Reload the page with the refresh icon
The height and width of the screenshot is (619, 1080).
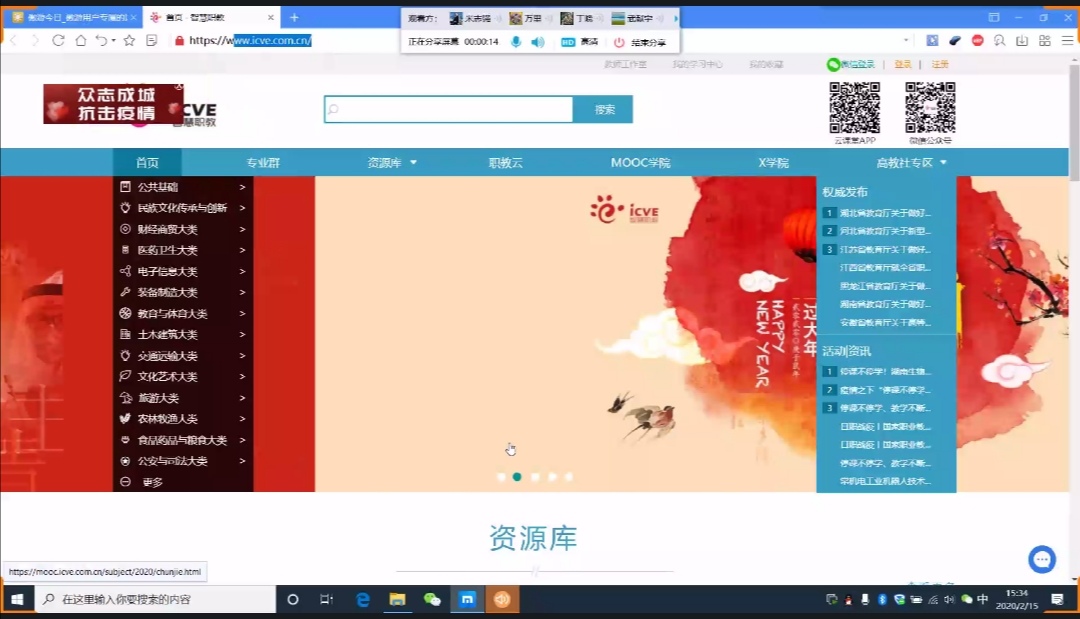58,41
